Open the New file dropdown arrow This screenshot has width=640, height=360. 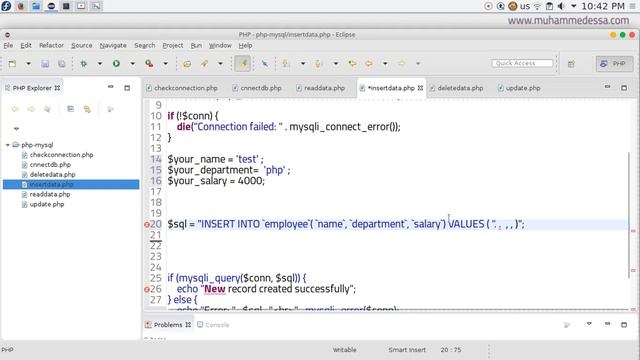28,64
